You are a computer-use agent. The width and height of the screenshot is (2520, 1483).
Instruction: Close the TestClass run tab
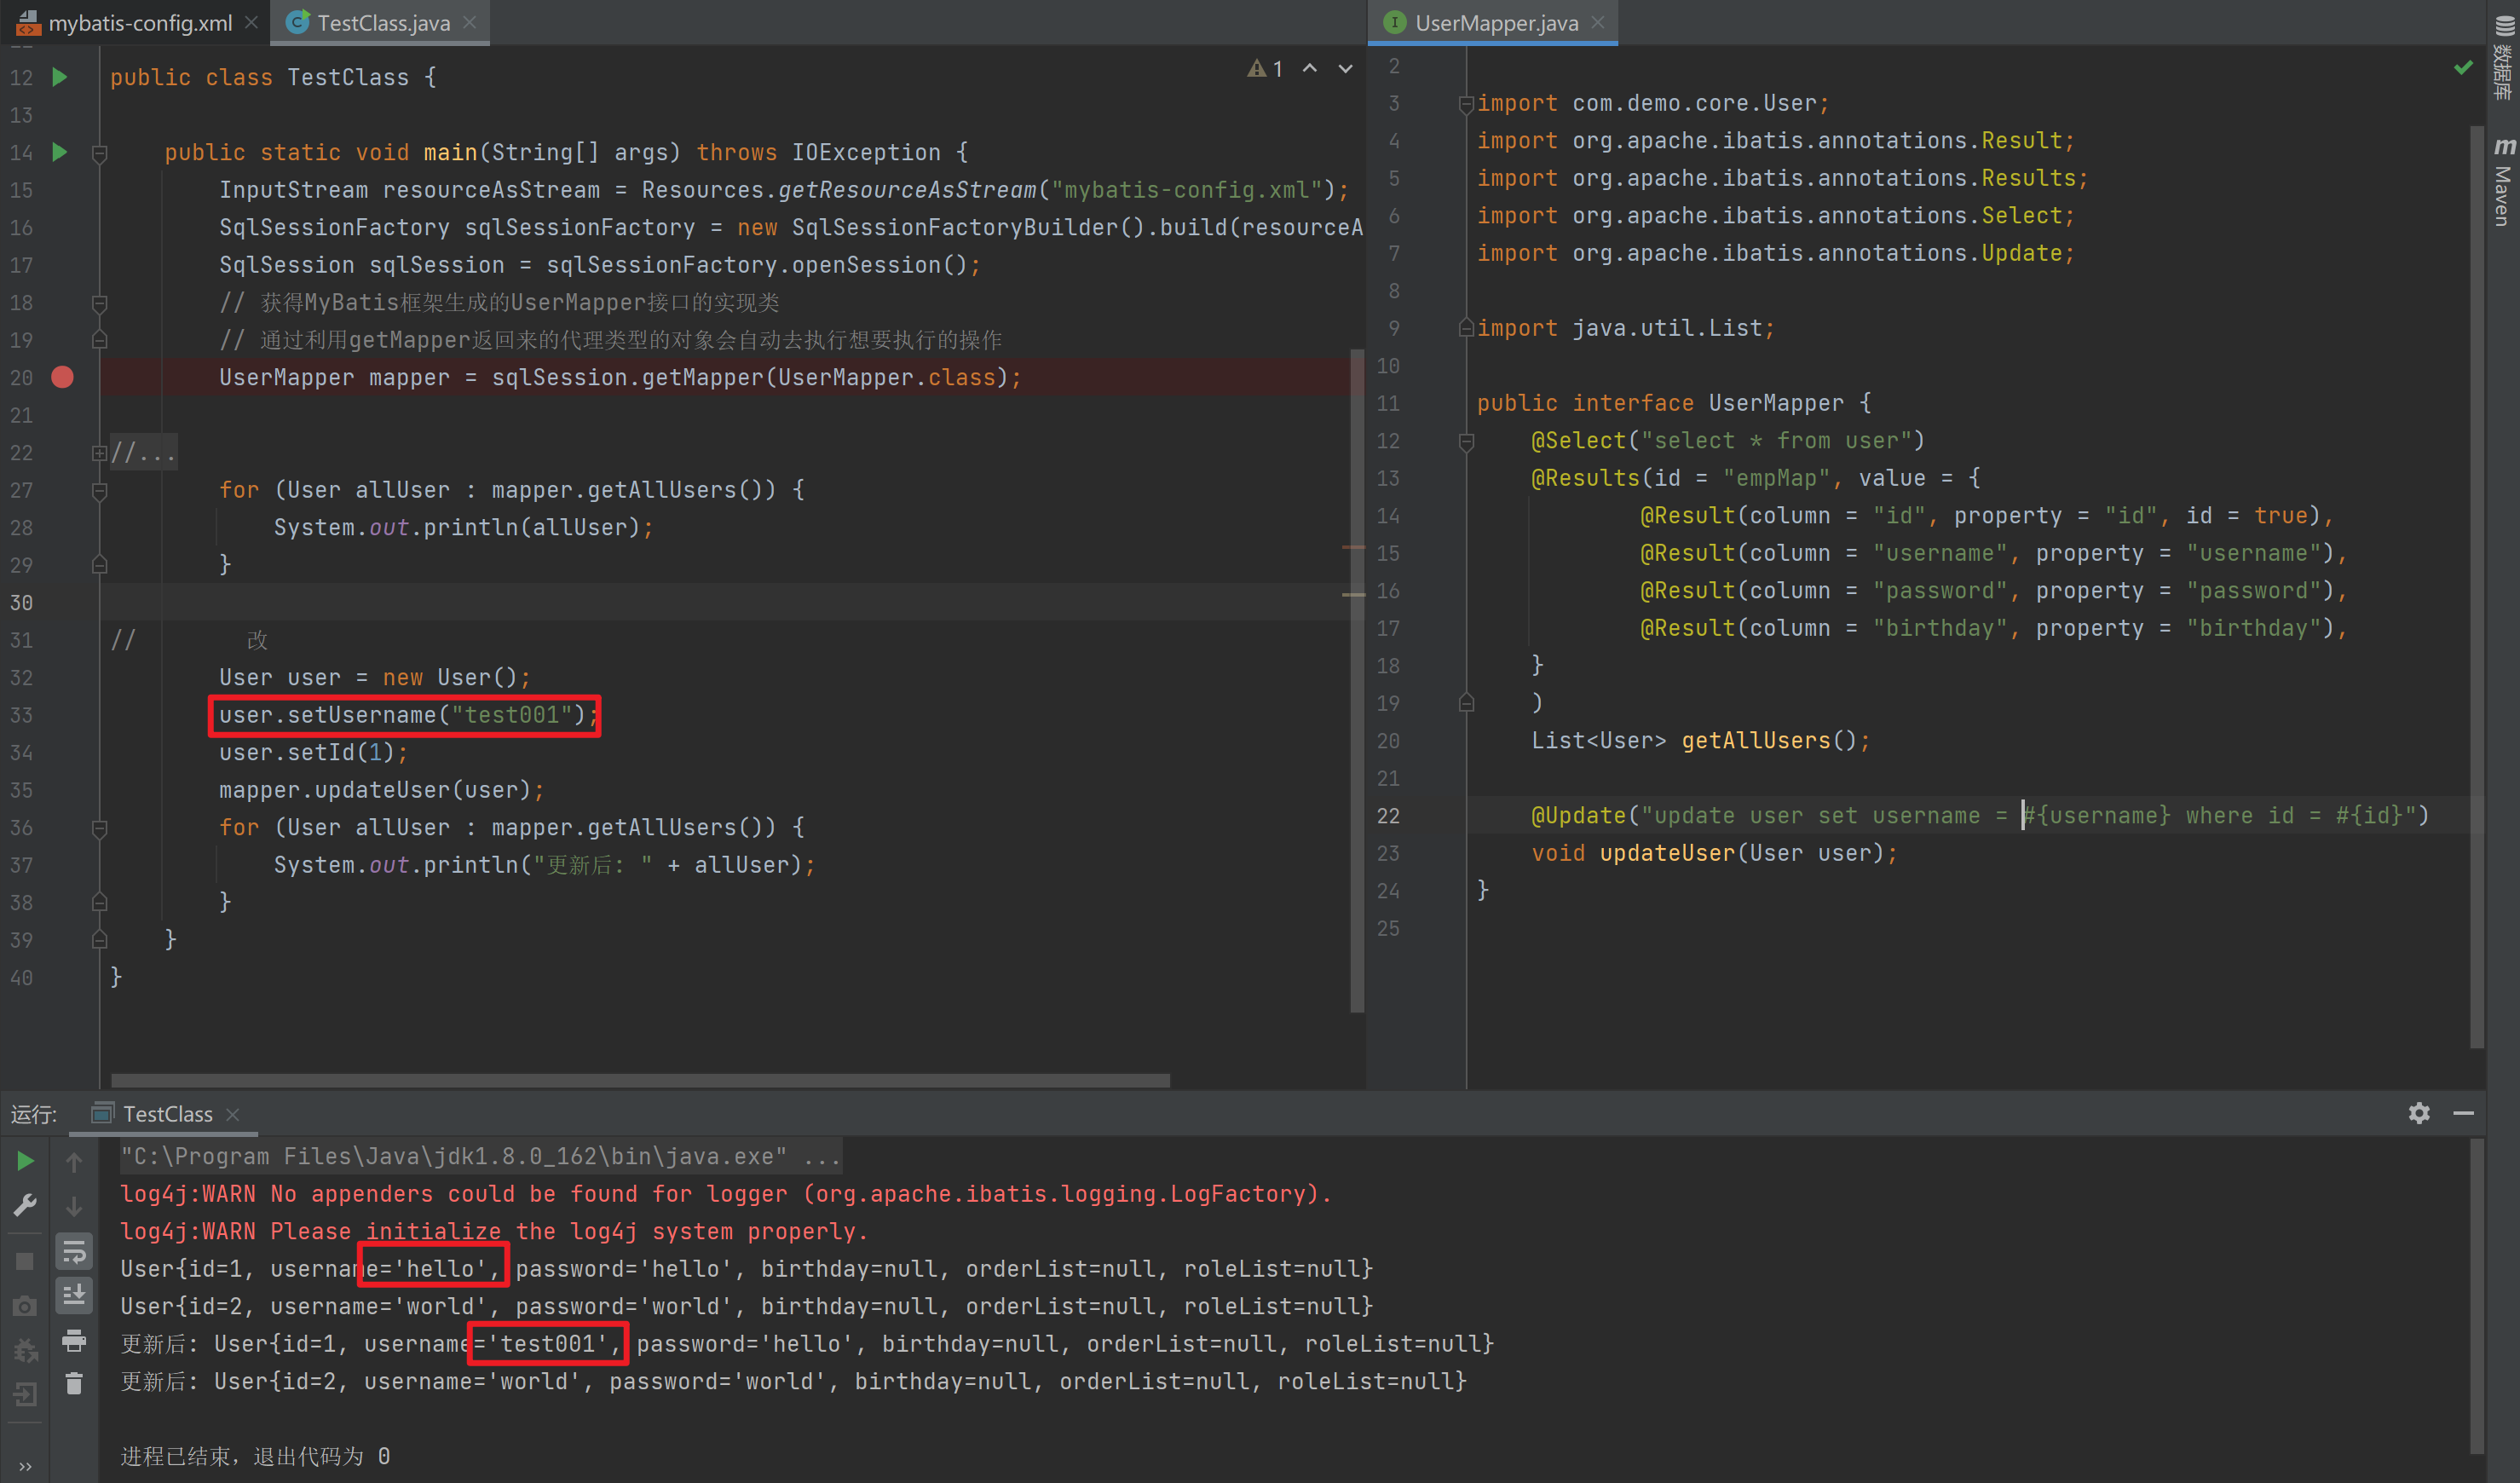tap(233, 1114)
